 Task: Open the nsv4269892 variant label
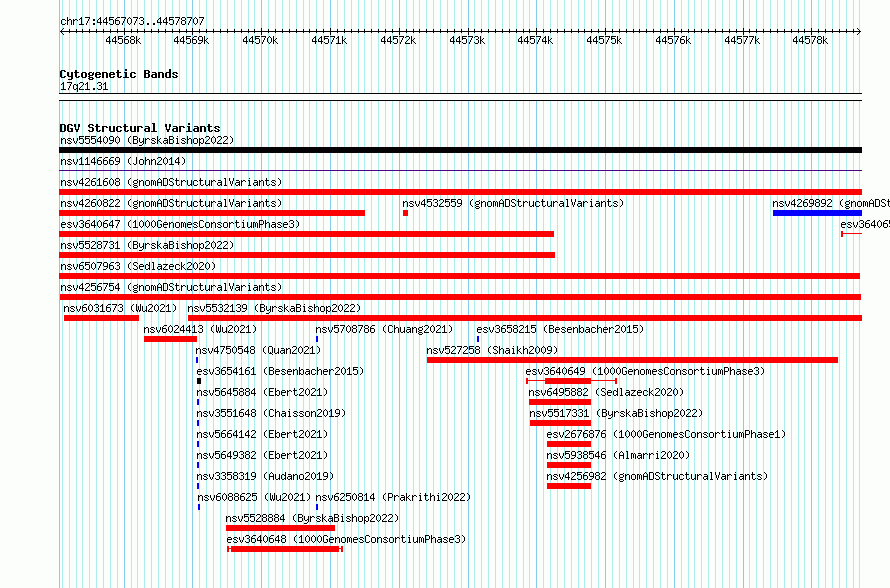point(831,203)
